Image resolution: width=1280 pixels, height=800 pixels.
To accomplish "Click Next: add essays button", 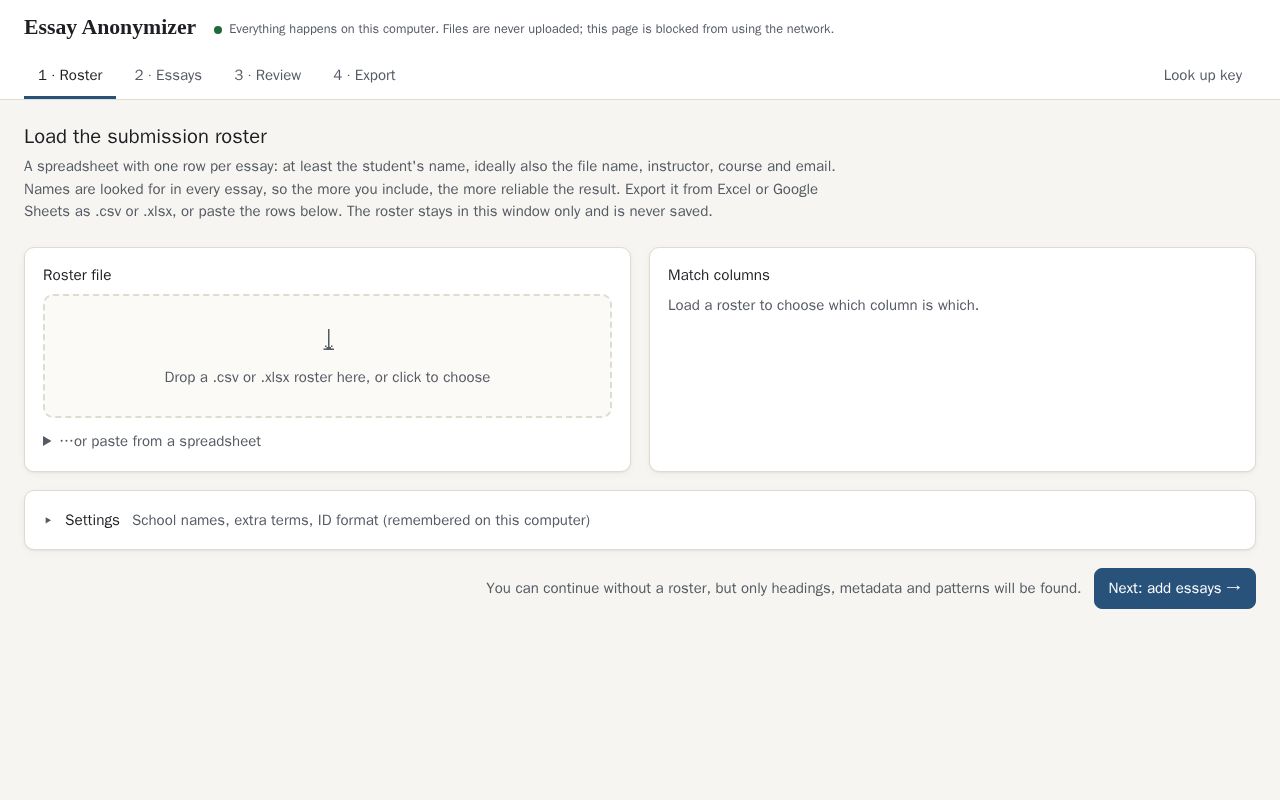I will pos(1174,588).
